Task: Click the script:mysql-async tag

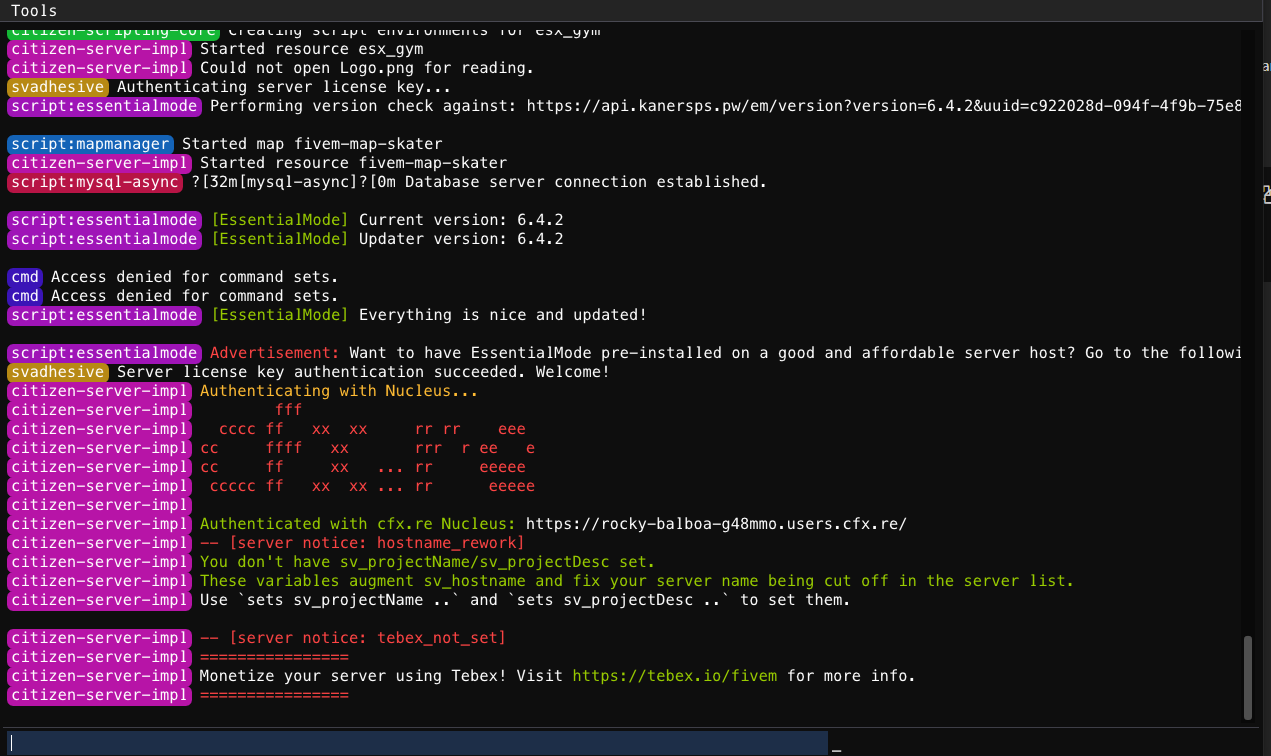Action: click(x=95, y=182)
